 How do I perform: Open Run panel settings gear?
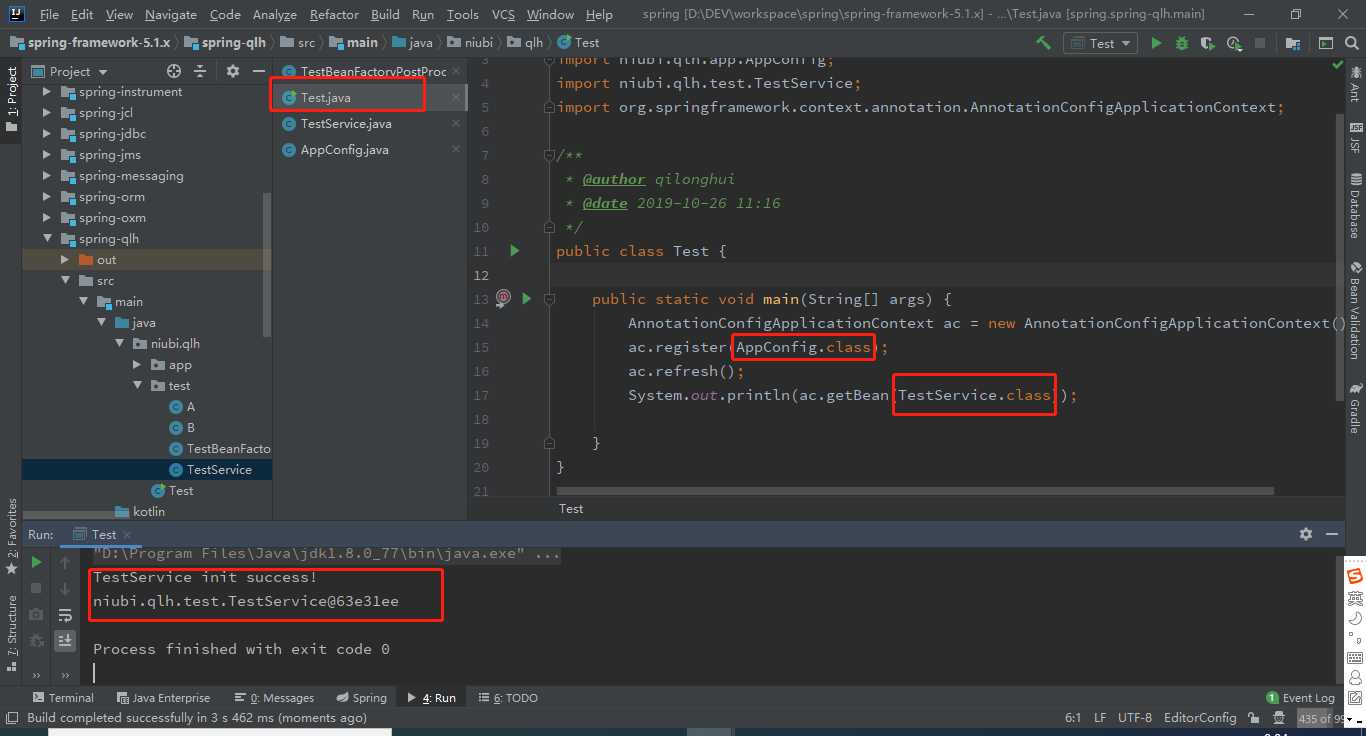(x=1305, y=534)
